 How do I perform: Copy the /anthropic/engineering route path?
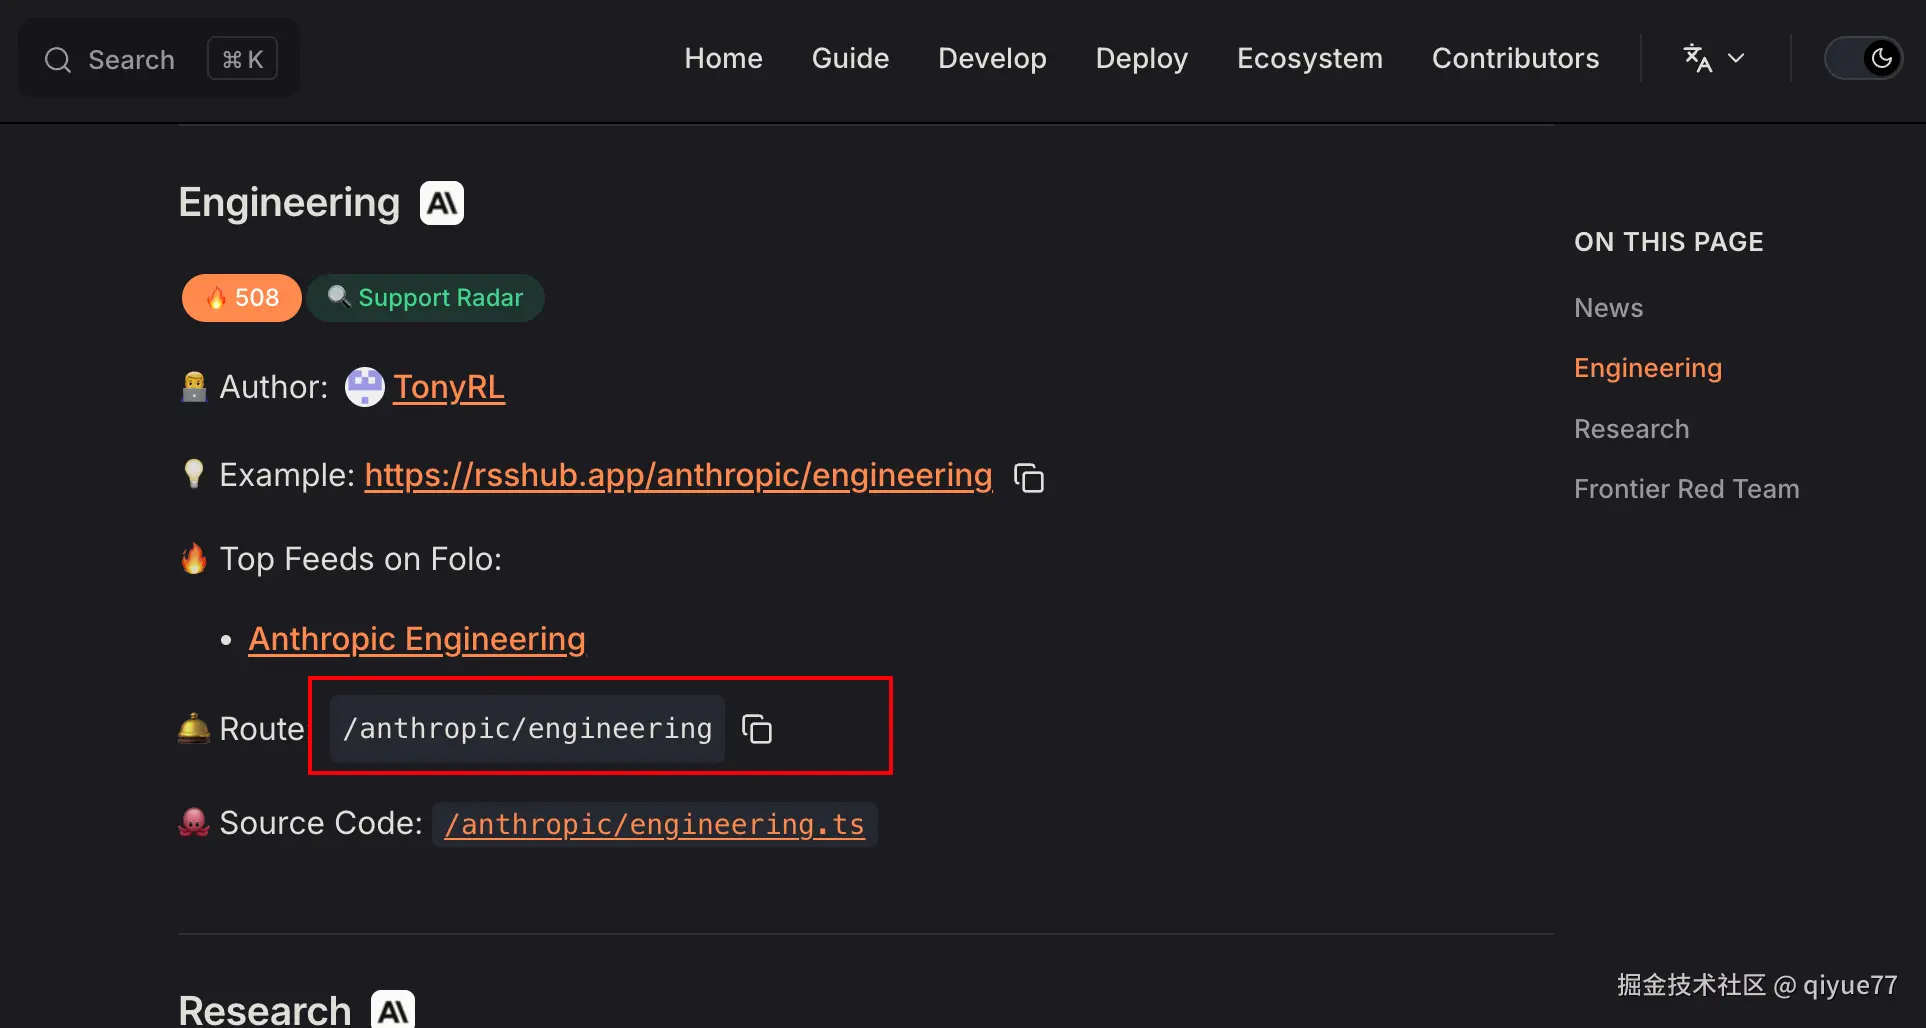tap(757, 729)
